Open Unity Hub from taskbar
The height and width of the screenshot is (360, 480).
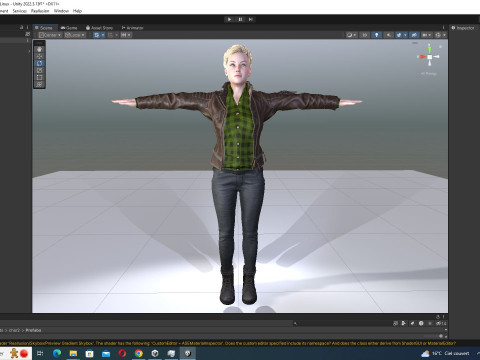(x=155, y=353)
